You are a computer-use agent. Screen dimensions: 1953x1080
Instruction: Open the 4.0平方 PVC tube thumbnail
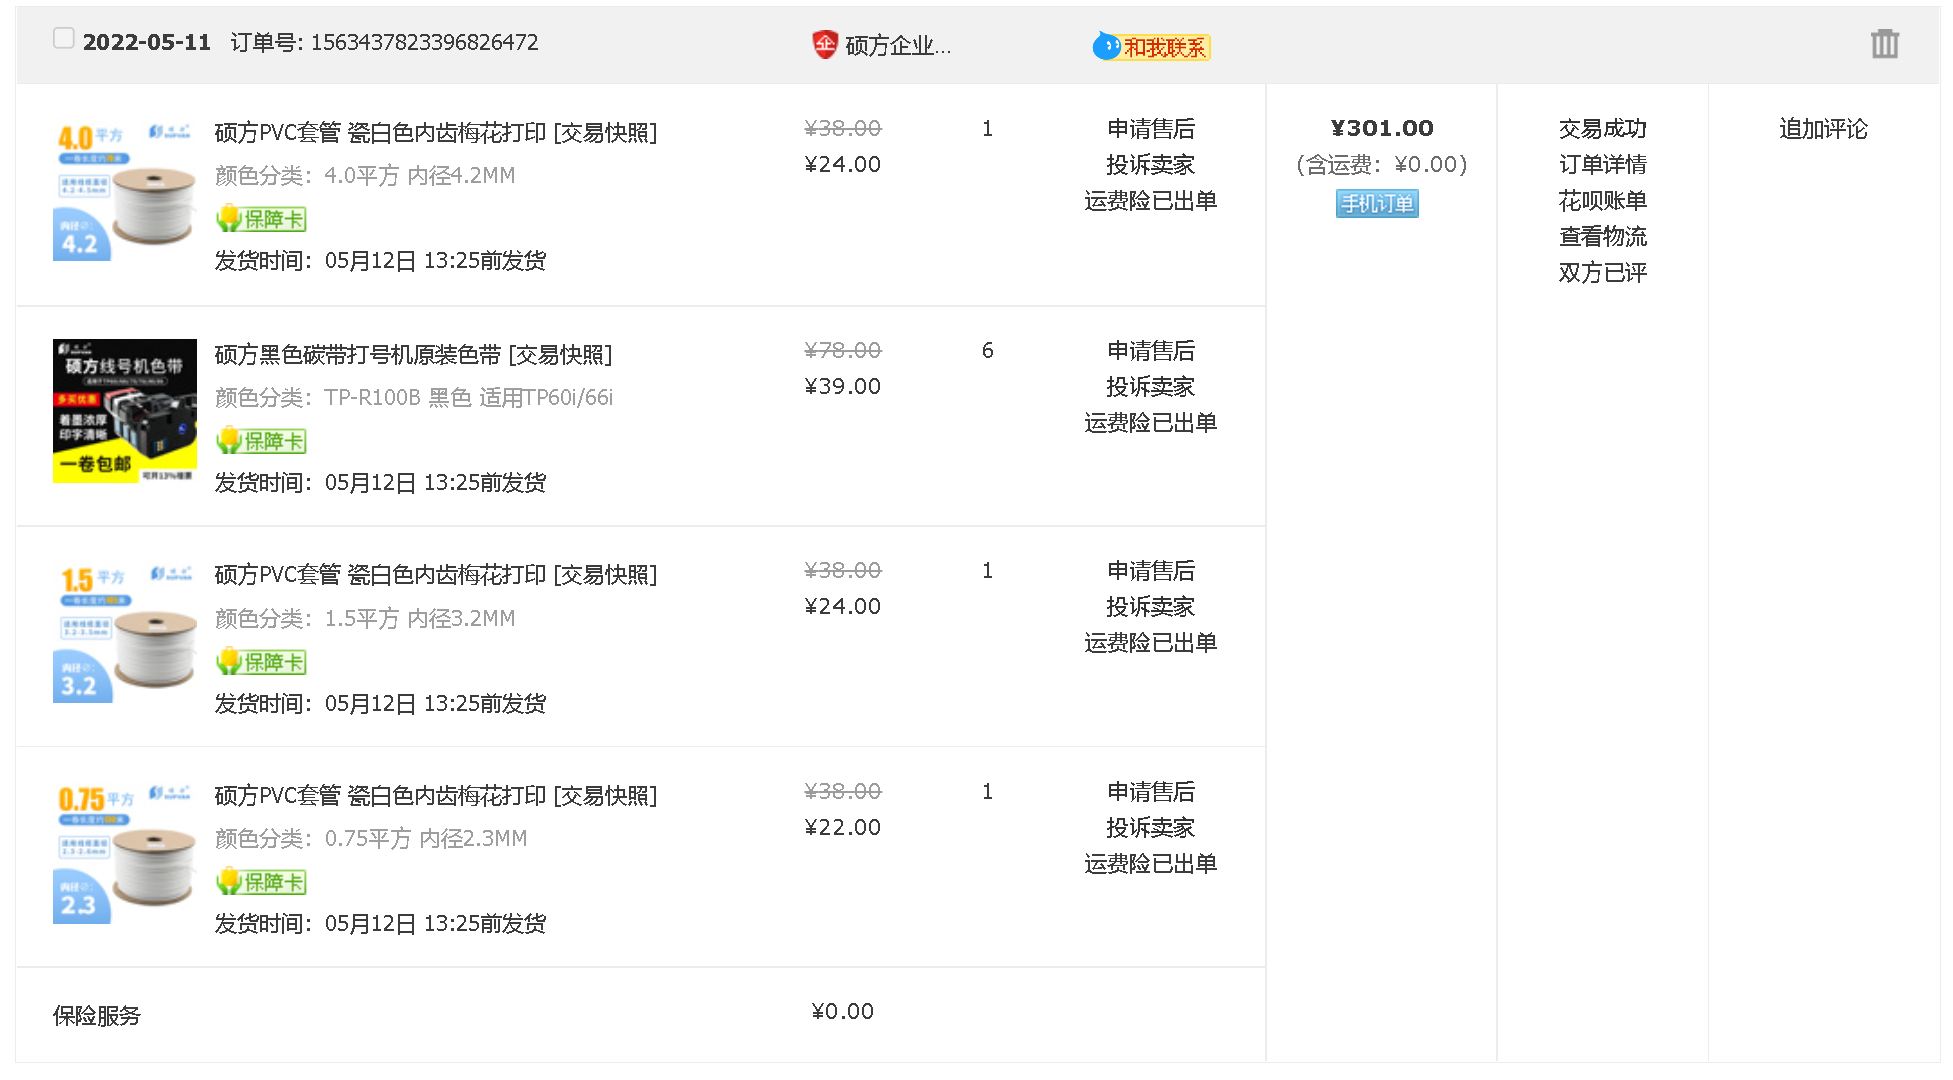(x=124, y=190)
